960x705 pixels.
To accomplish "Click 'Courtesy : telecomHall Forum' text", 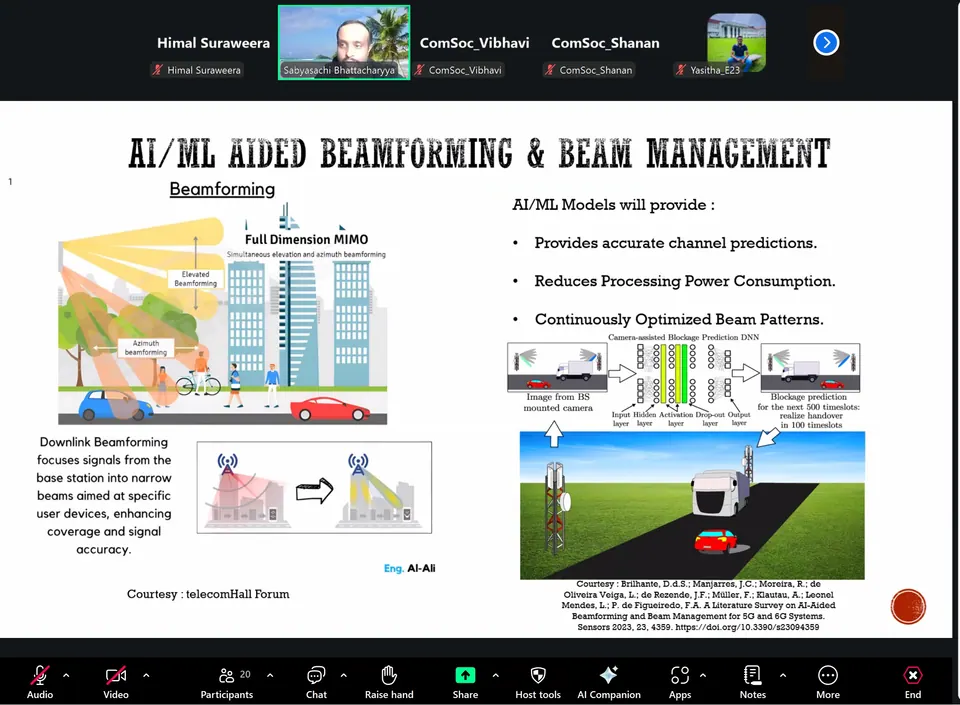I will click(x=208, y=594).
